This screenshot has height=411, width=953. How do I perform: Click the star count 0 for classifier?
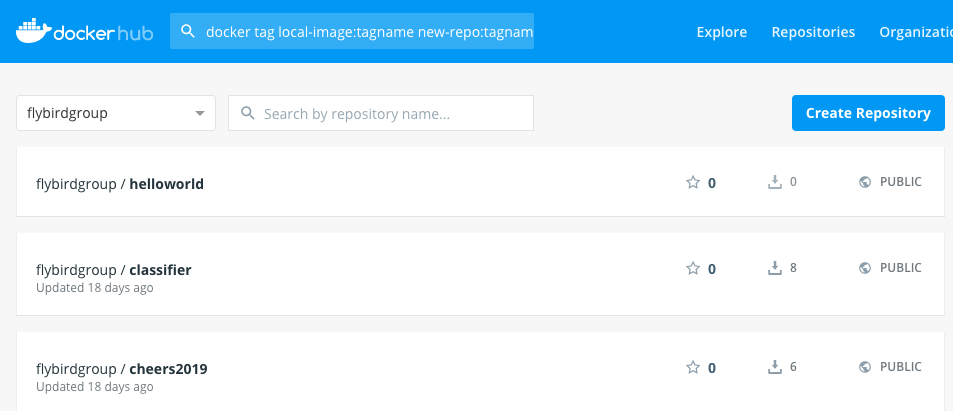tap(712, 269)
